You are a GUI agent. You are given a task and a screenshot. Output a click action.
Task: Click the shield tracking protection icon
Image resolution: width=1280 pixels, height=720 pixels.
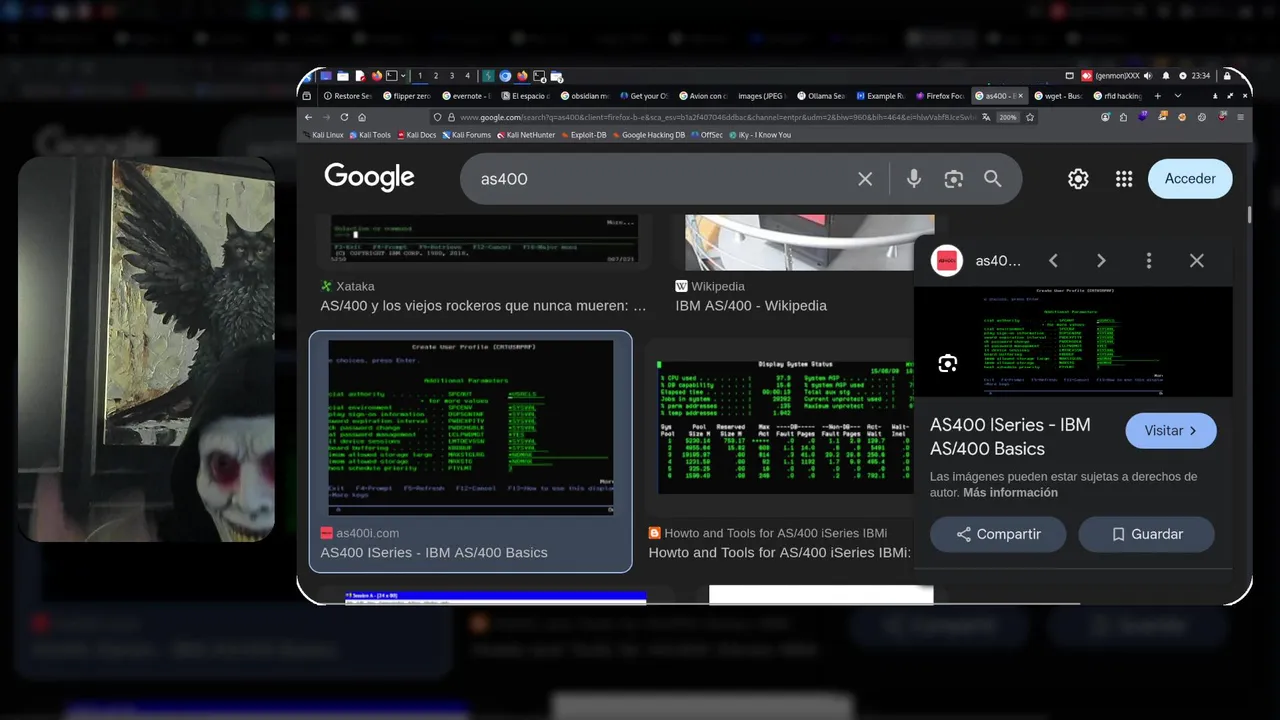click(437, 117)
